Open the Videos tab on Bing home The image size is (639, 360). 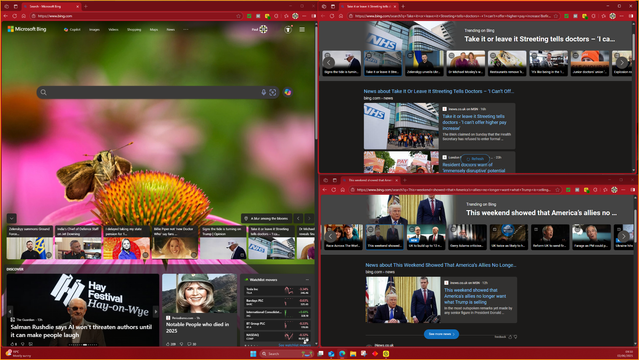[x=113, y=29]
